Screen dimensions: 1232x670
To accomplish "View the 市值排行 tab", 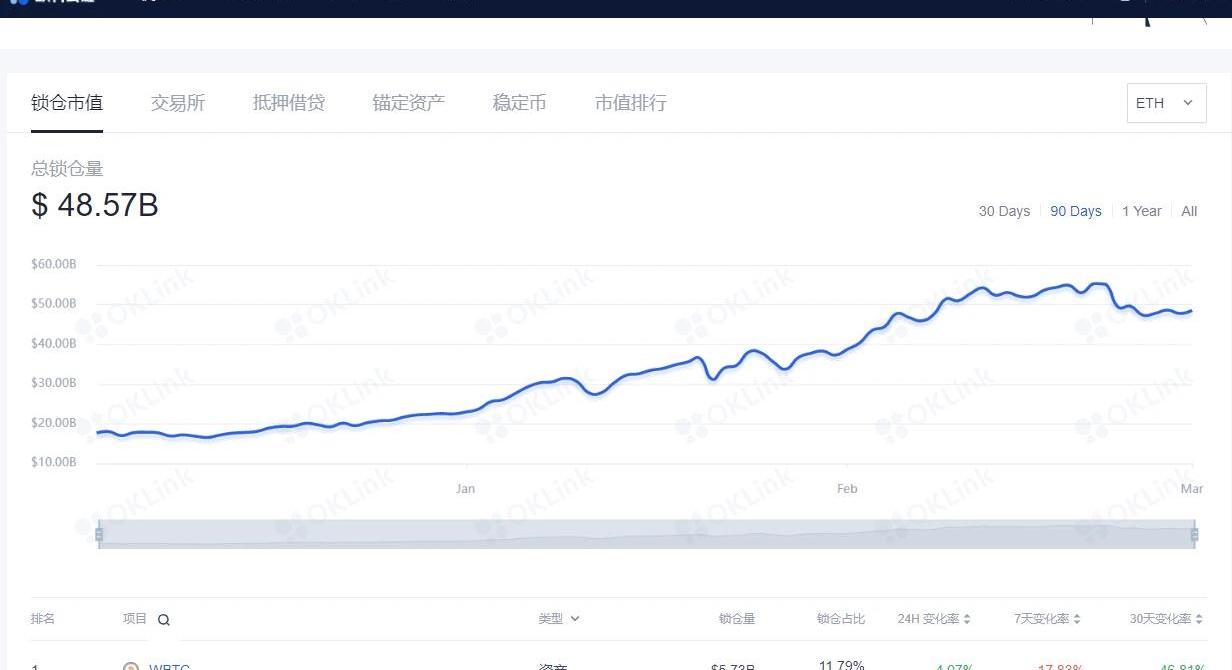I will [x=630, y=103].
